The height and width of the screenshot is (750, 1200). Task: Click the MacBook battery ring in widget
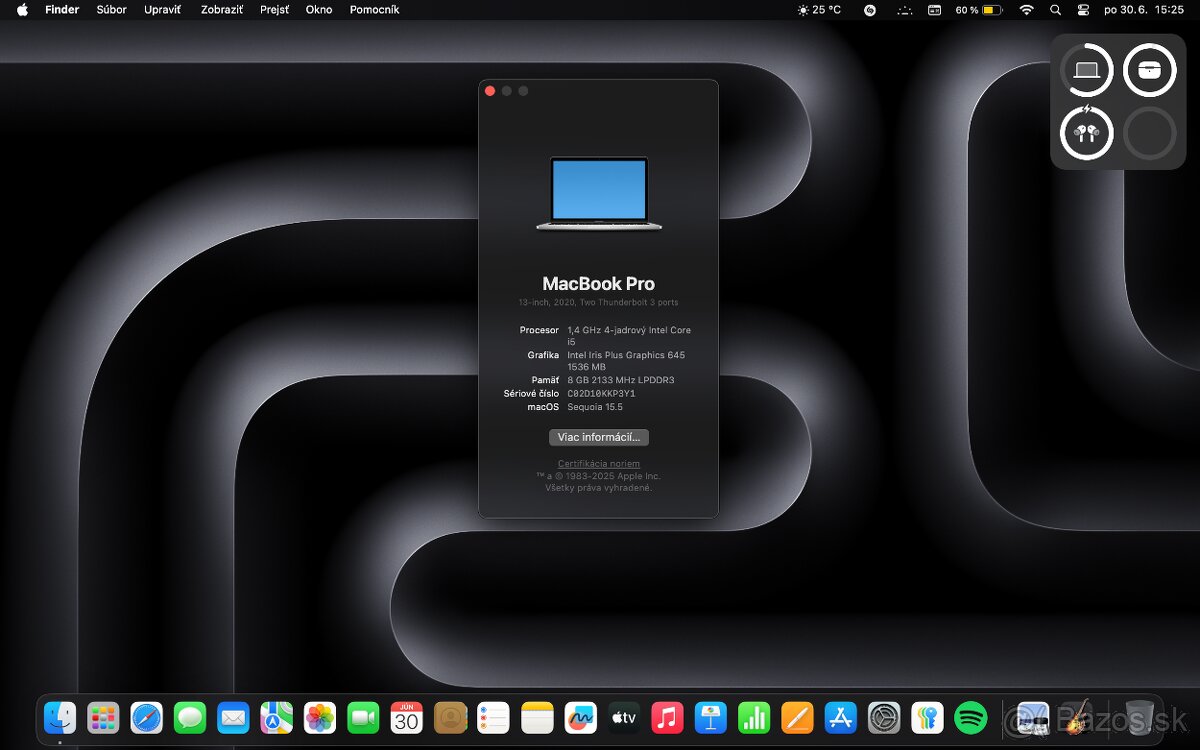coord(1087,70)
